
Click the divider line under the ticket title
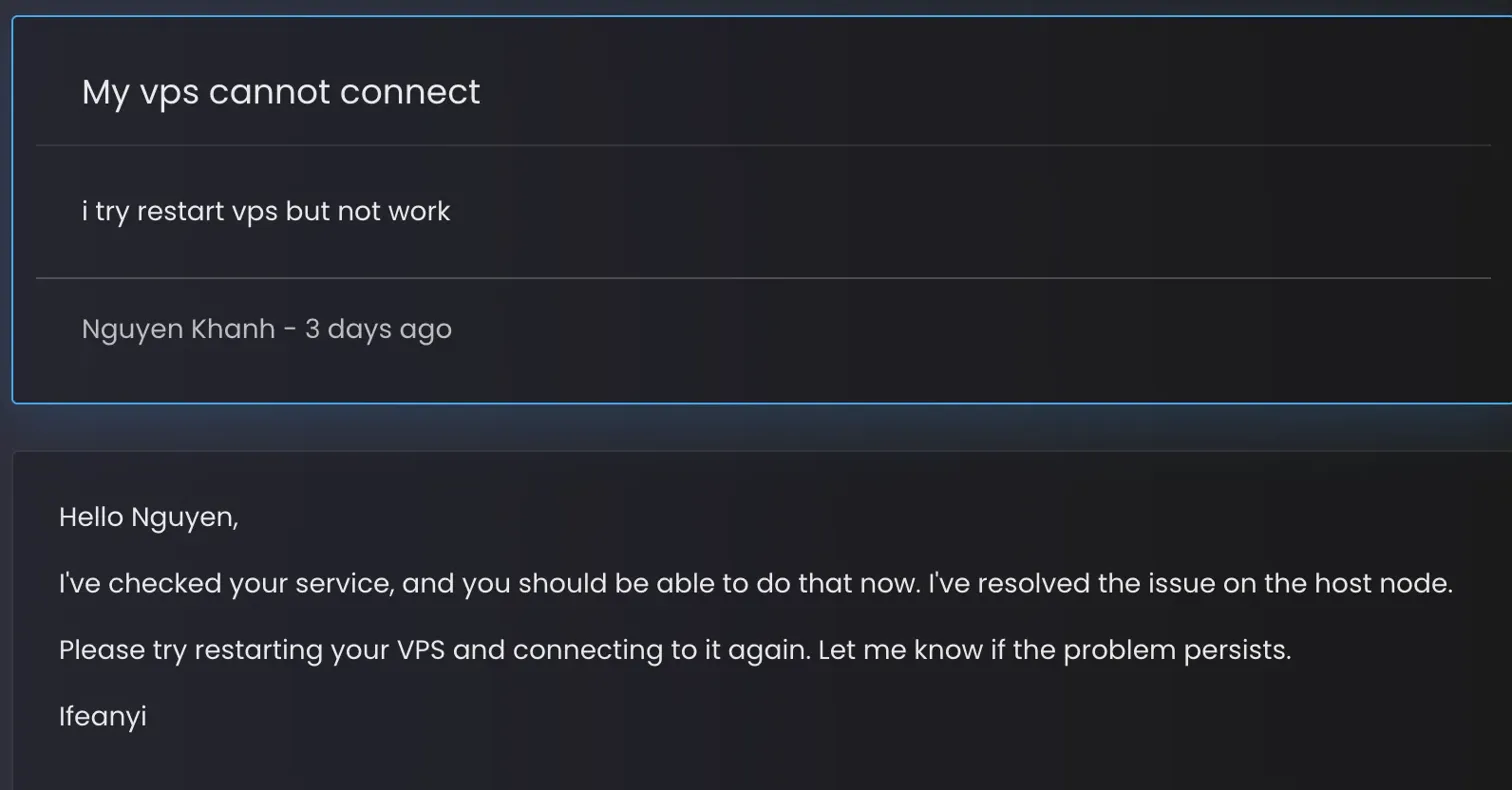tap(762, 146)
